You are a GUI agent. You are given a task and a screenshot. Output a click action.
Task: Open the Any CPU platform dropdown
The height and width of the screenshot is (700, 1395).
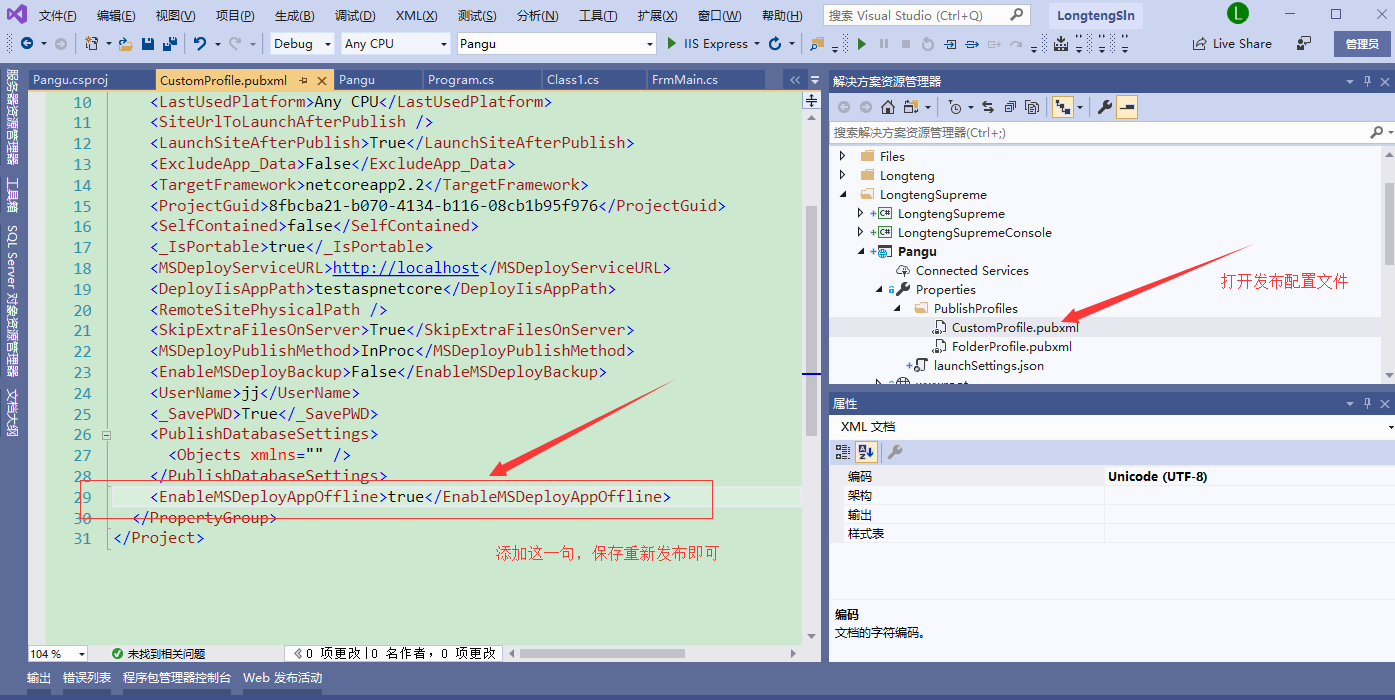(x=442, y=44)
